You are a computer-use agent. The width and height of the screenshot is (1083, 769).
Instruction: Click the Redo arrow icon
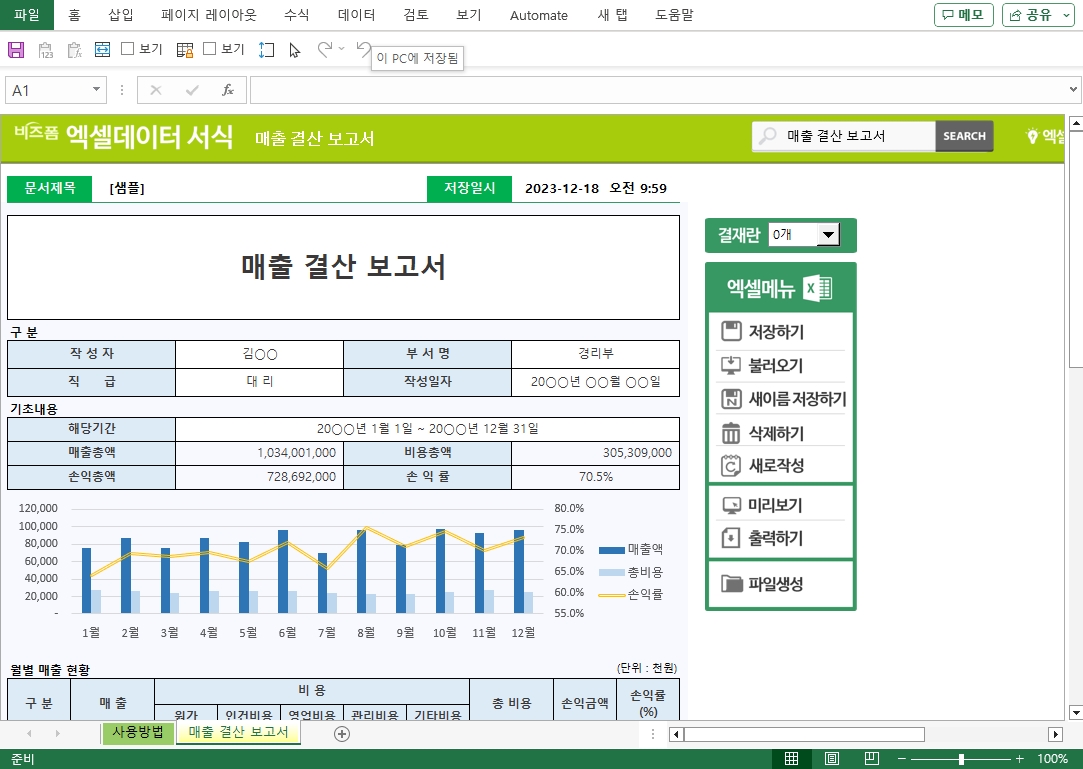(x=325, y=49)
